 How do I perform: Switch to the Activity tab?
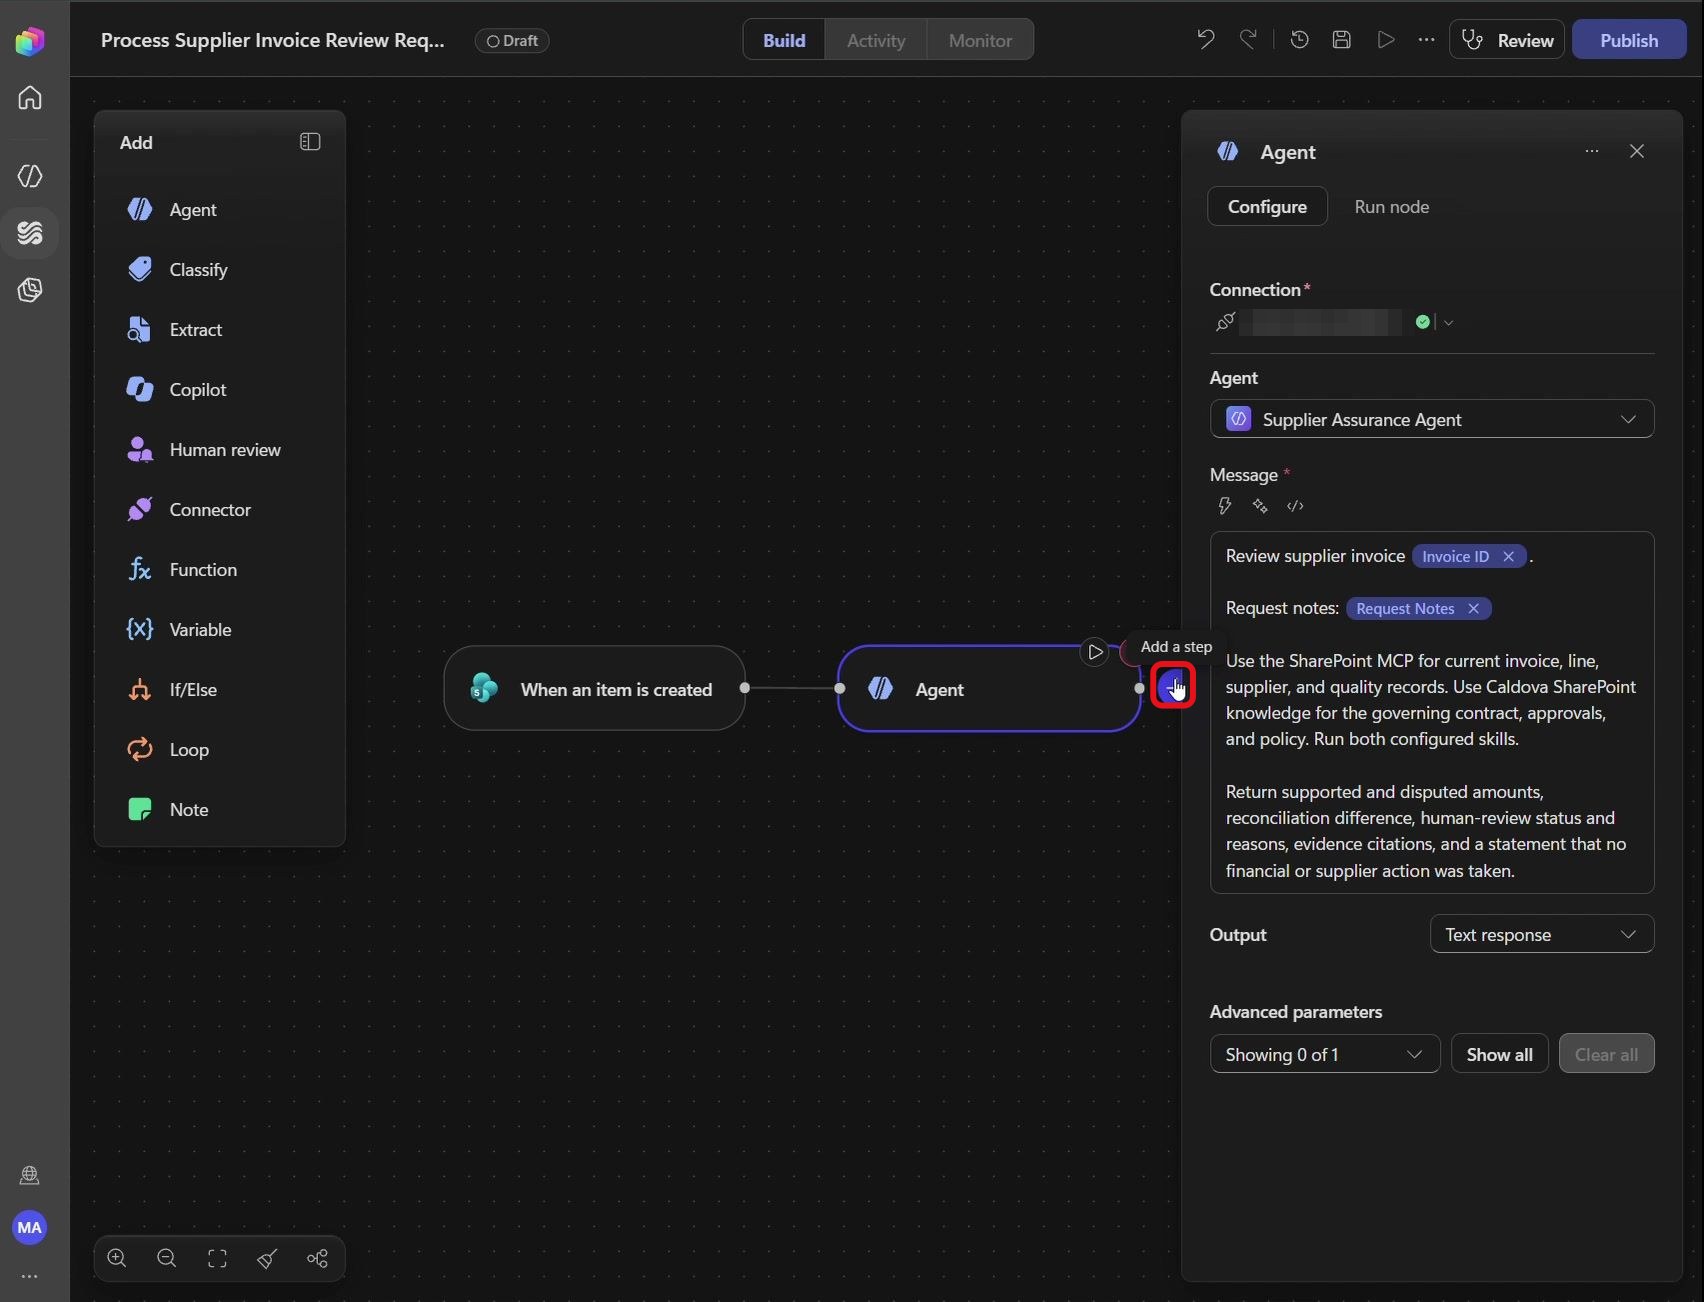coord(876,40)
